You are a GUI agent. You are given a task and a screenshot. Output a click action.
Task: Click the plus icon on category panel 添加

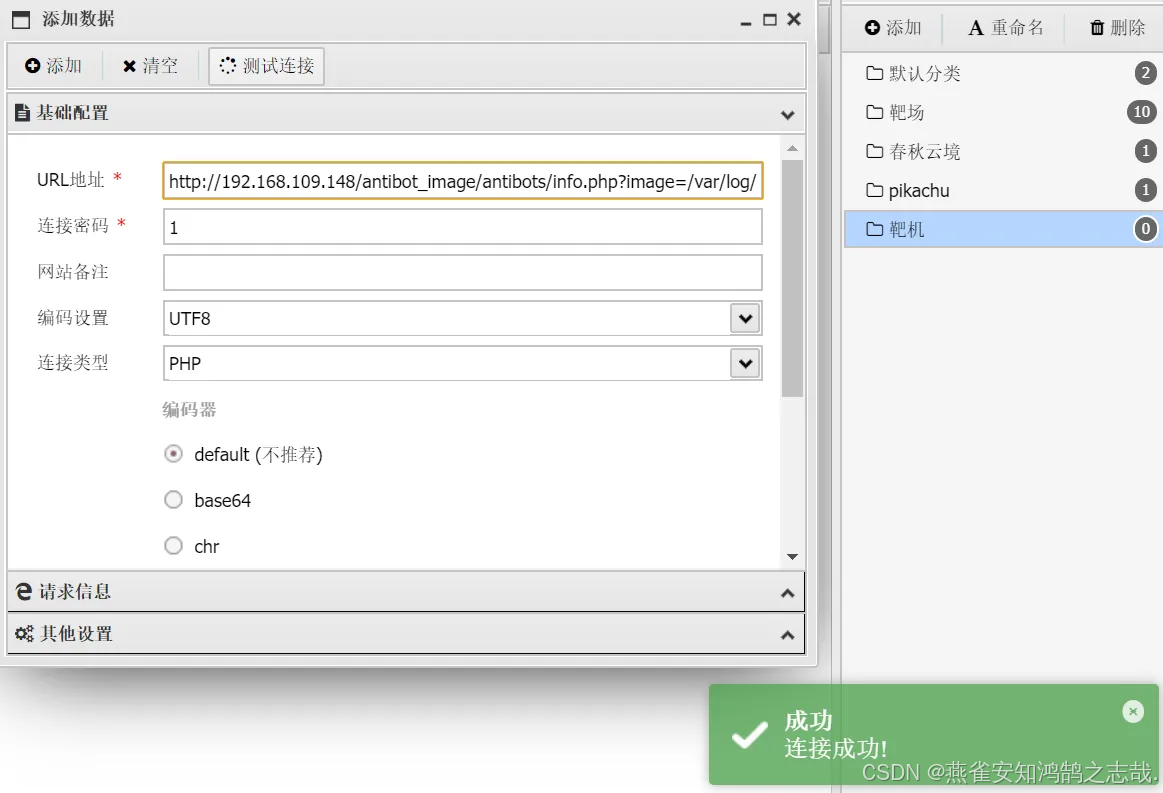point(872,27)
